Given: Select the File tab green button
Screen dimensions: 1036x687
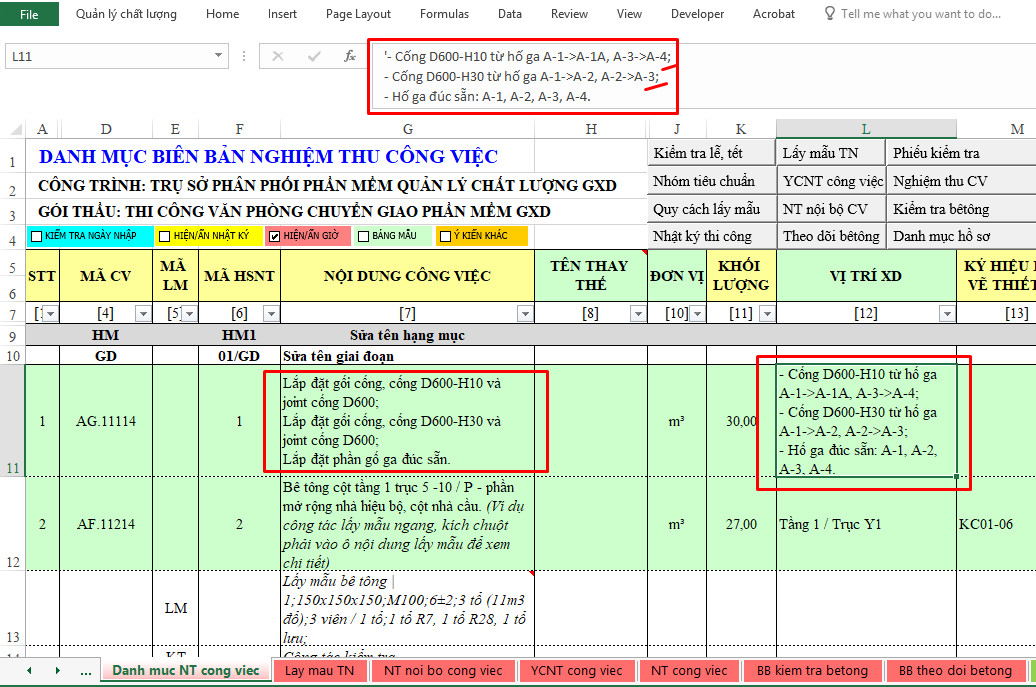Looking at the screenshot, I should tap(29, 14).
